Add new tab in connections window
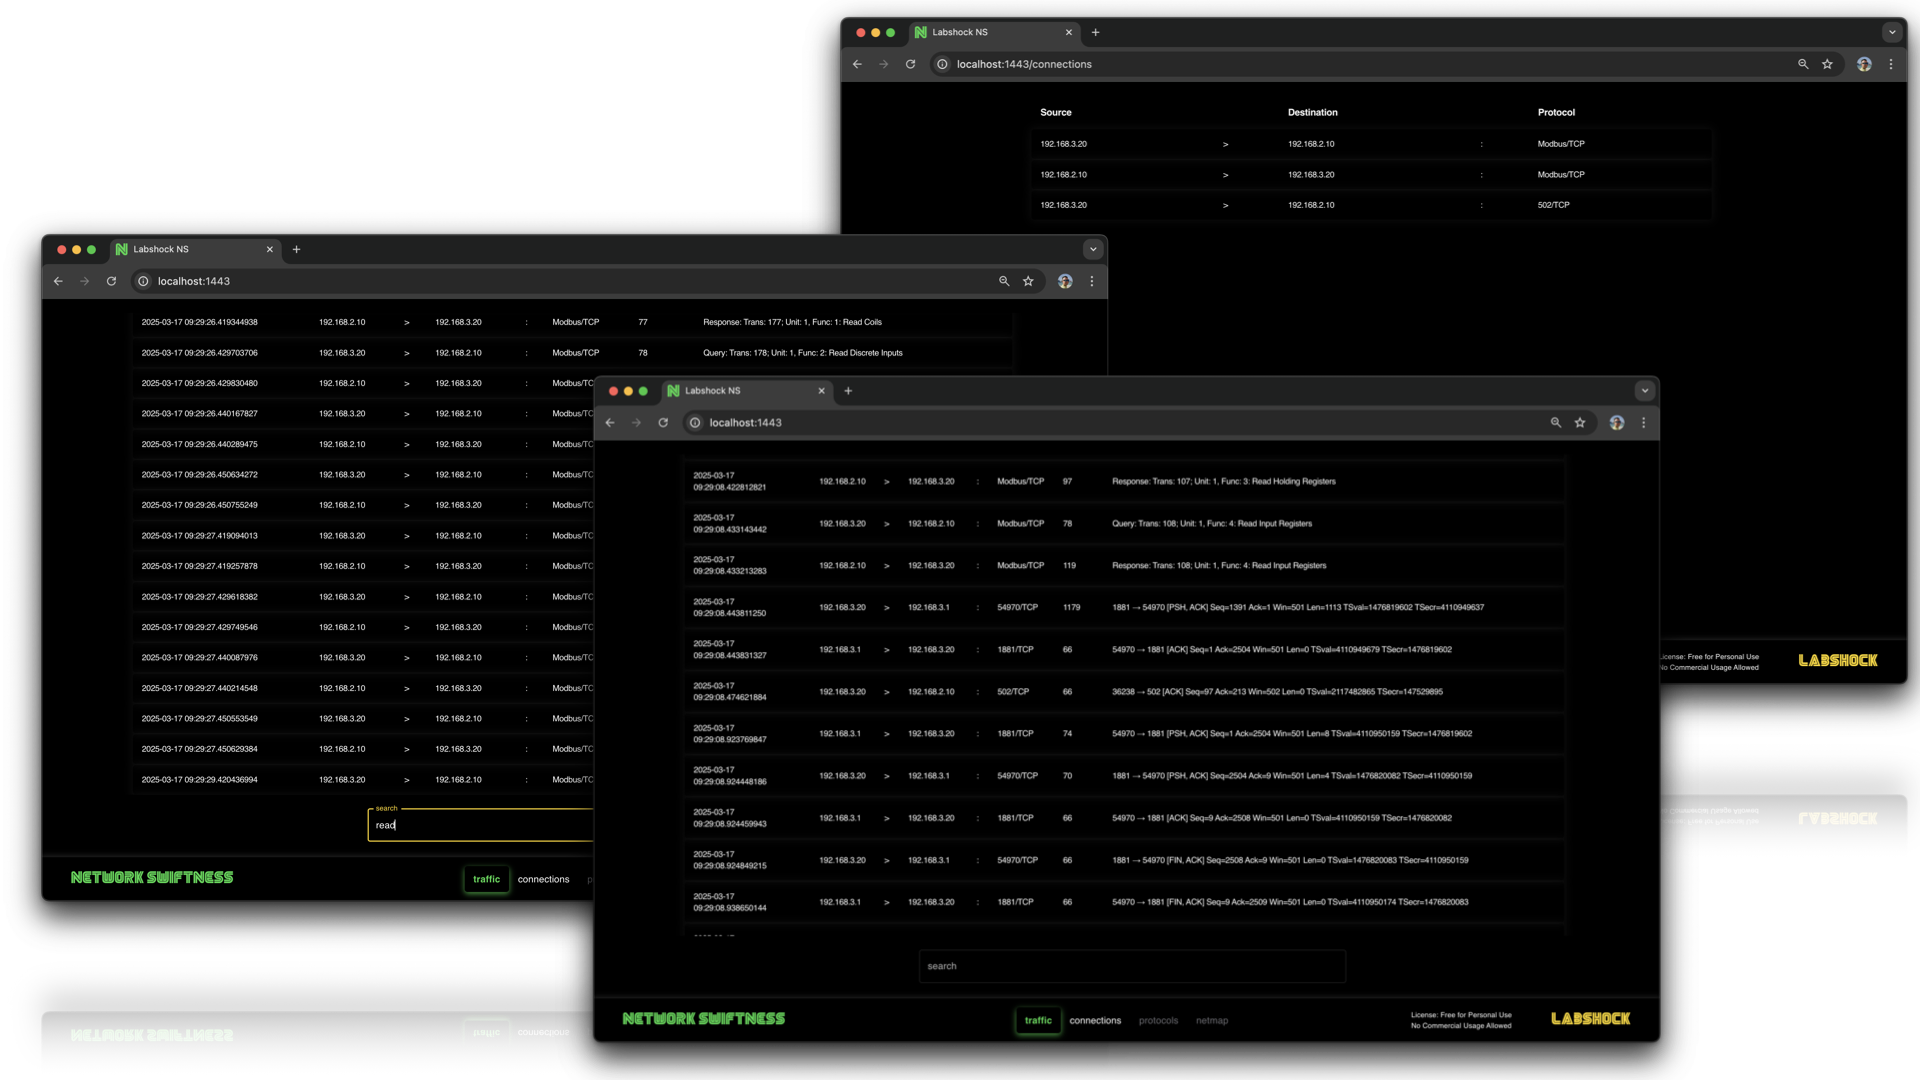 (x=1095, y=32)
